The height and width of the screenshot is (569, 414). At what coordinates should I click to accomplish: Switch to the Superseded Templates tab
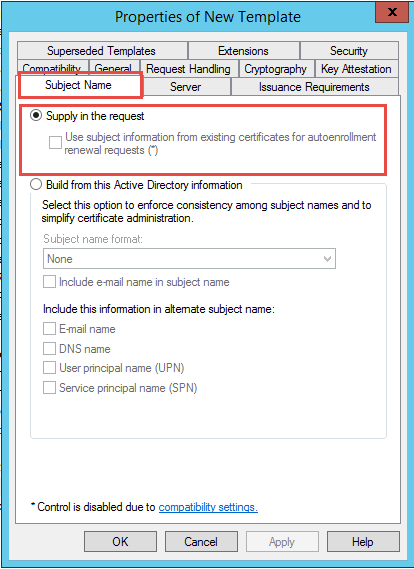pos(102,50)
